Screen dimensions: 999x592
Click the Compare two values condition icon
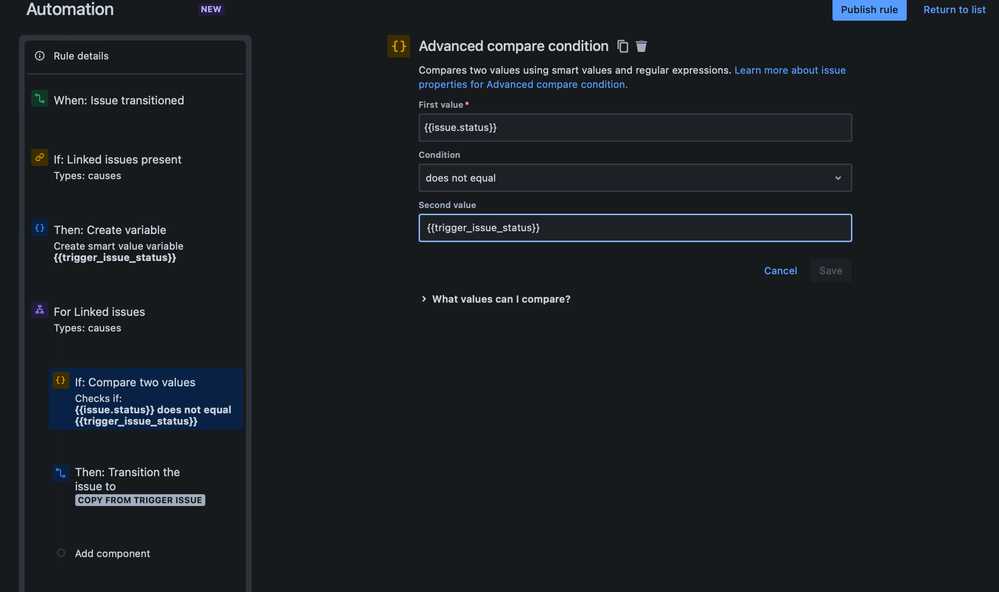coord(60,381)
